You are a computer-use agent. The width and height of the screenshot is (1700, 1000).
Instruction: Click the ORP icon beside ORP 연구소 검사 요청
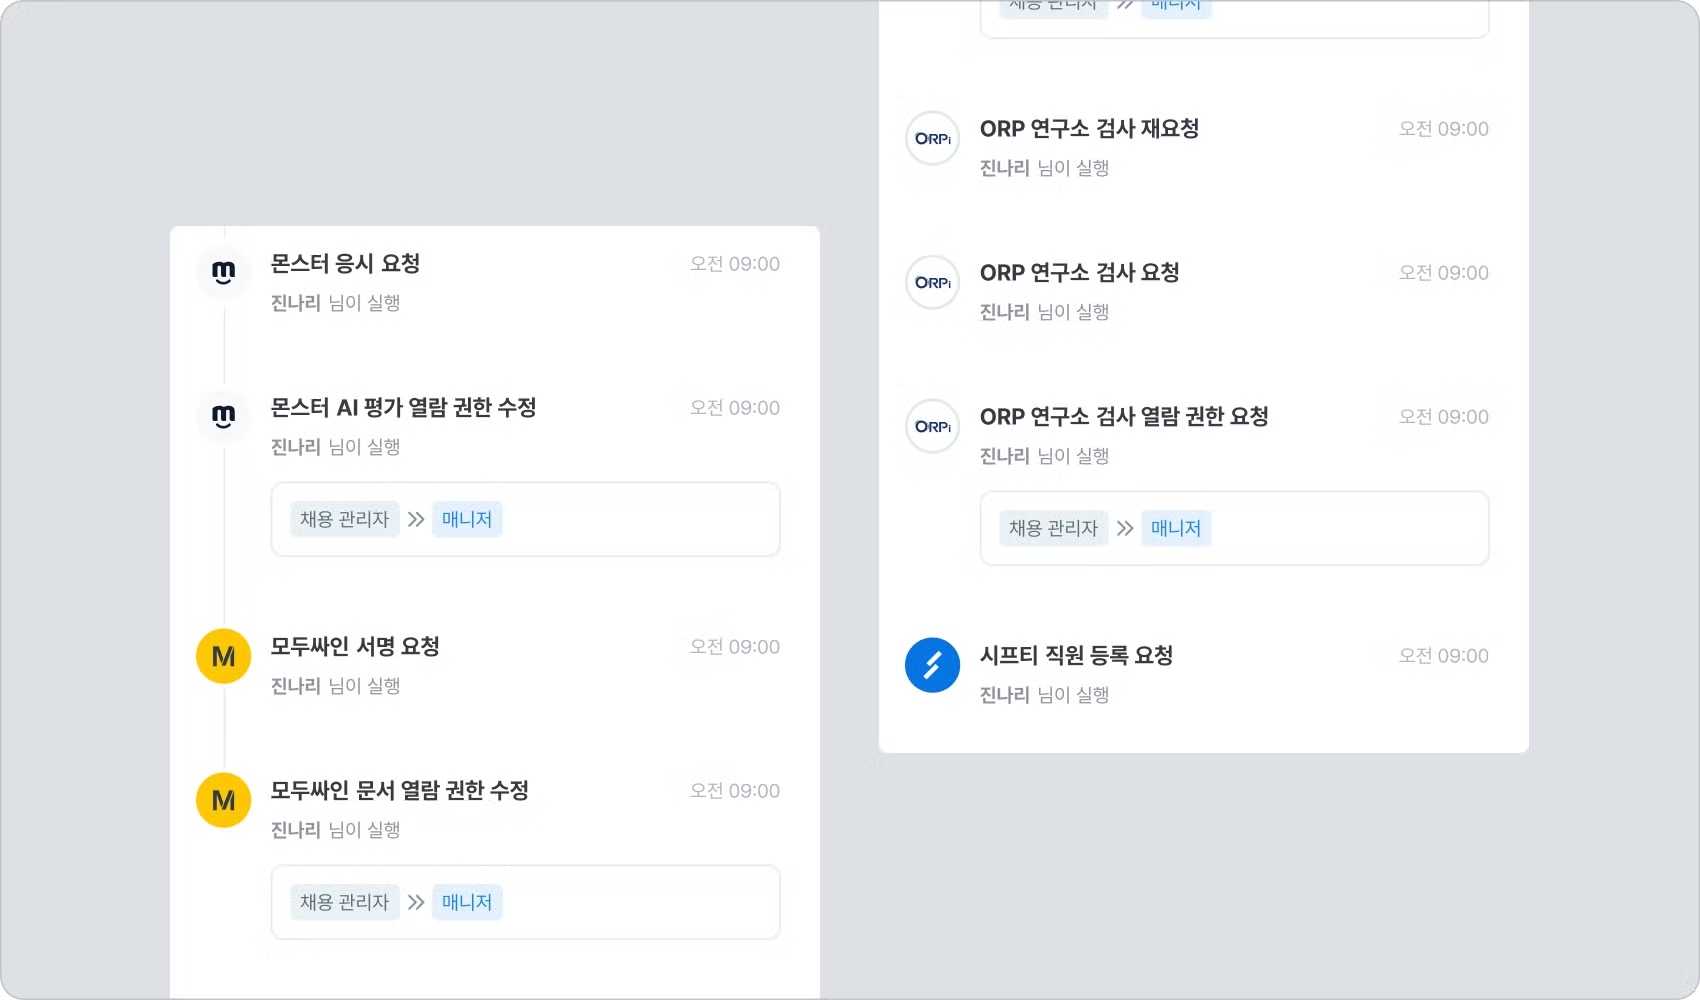click(932, 282)
